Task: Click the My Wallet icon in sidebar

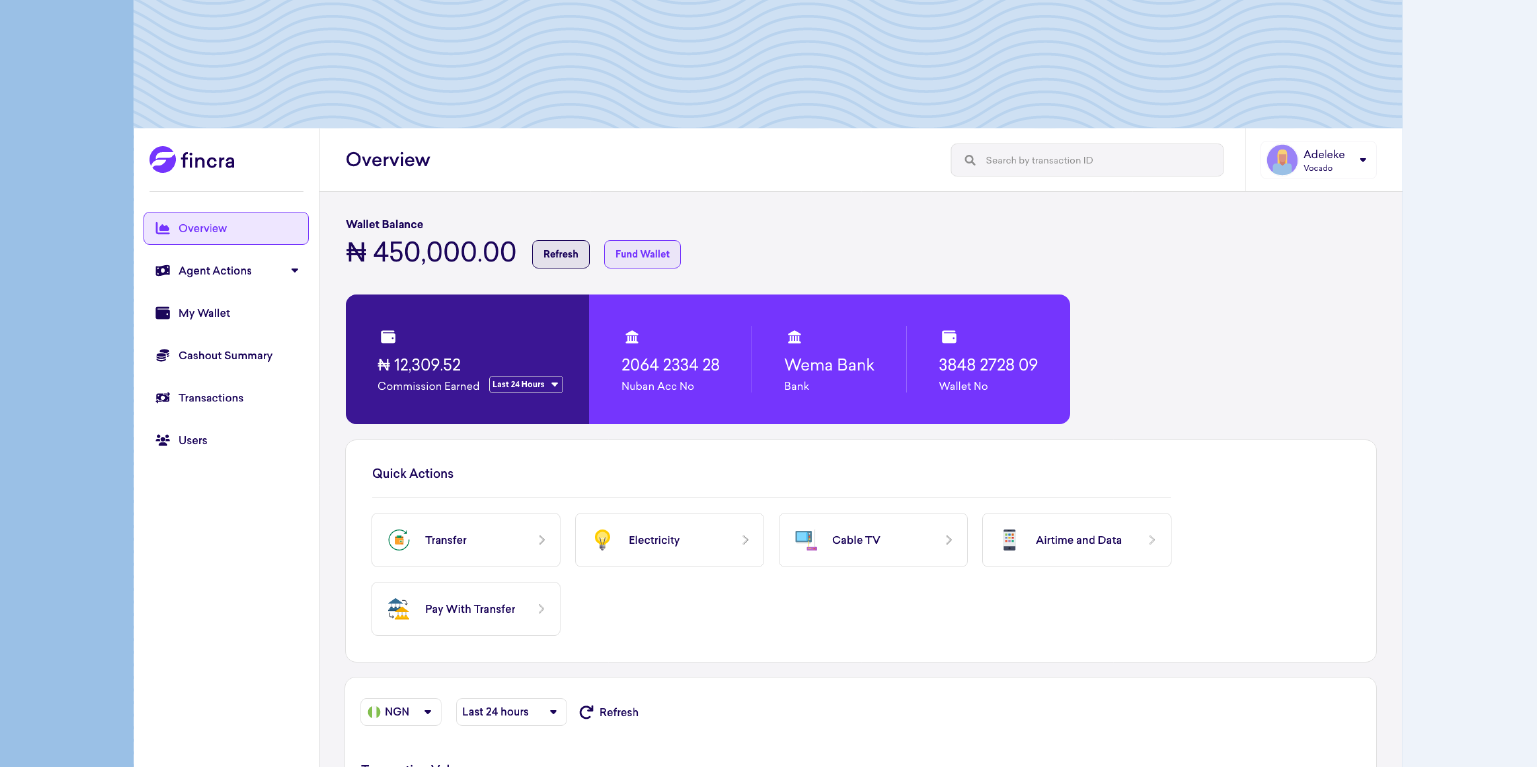Action: (x=163, y=313)
